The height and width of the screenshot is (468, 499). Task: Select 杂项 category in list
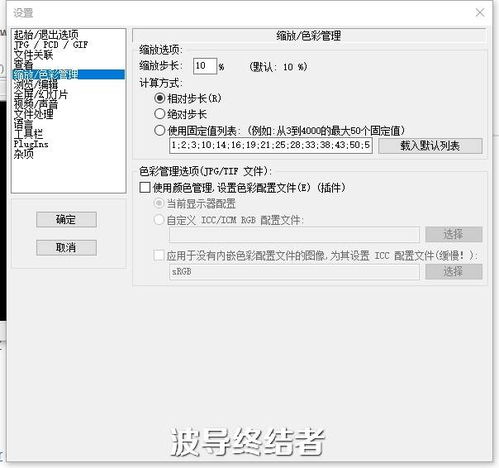pyautogui.click(x=24, y=154)
